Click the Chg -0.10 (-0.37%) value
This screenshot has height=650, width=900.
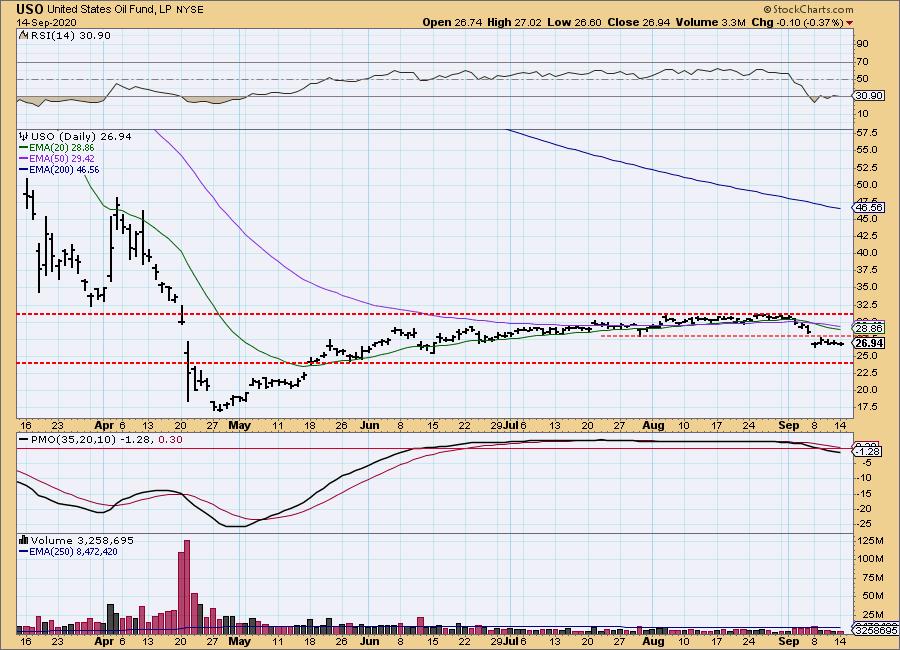(x=797, y=22)
